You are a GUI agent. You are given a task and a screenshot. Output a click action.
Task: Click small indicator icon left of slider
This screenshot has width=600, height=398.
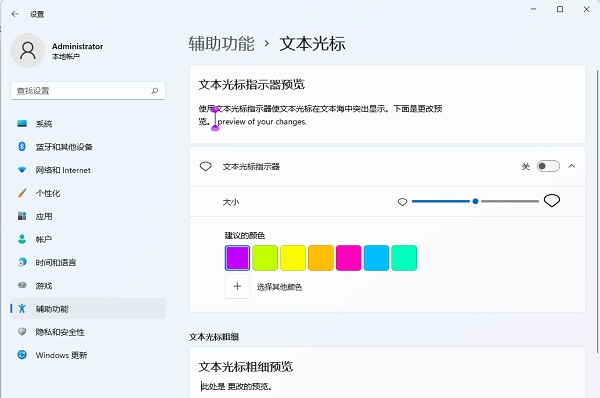pyautogui.click(x=402, y=202)
